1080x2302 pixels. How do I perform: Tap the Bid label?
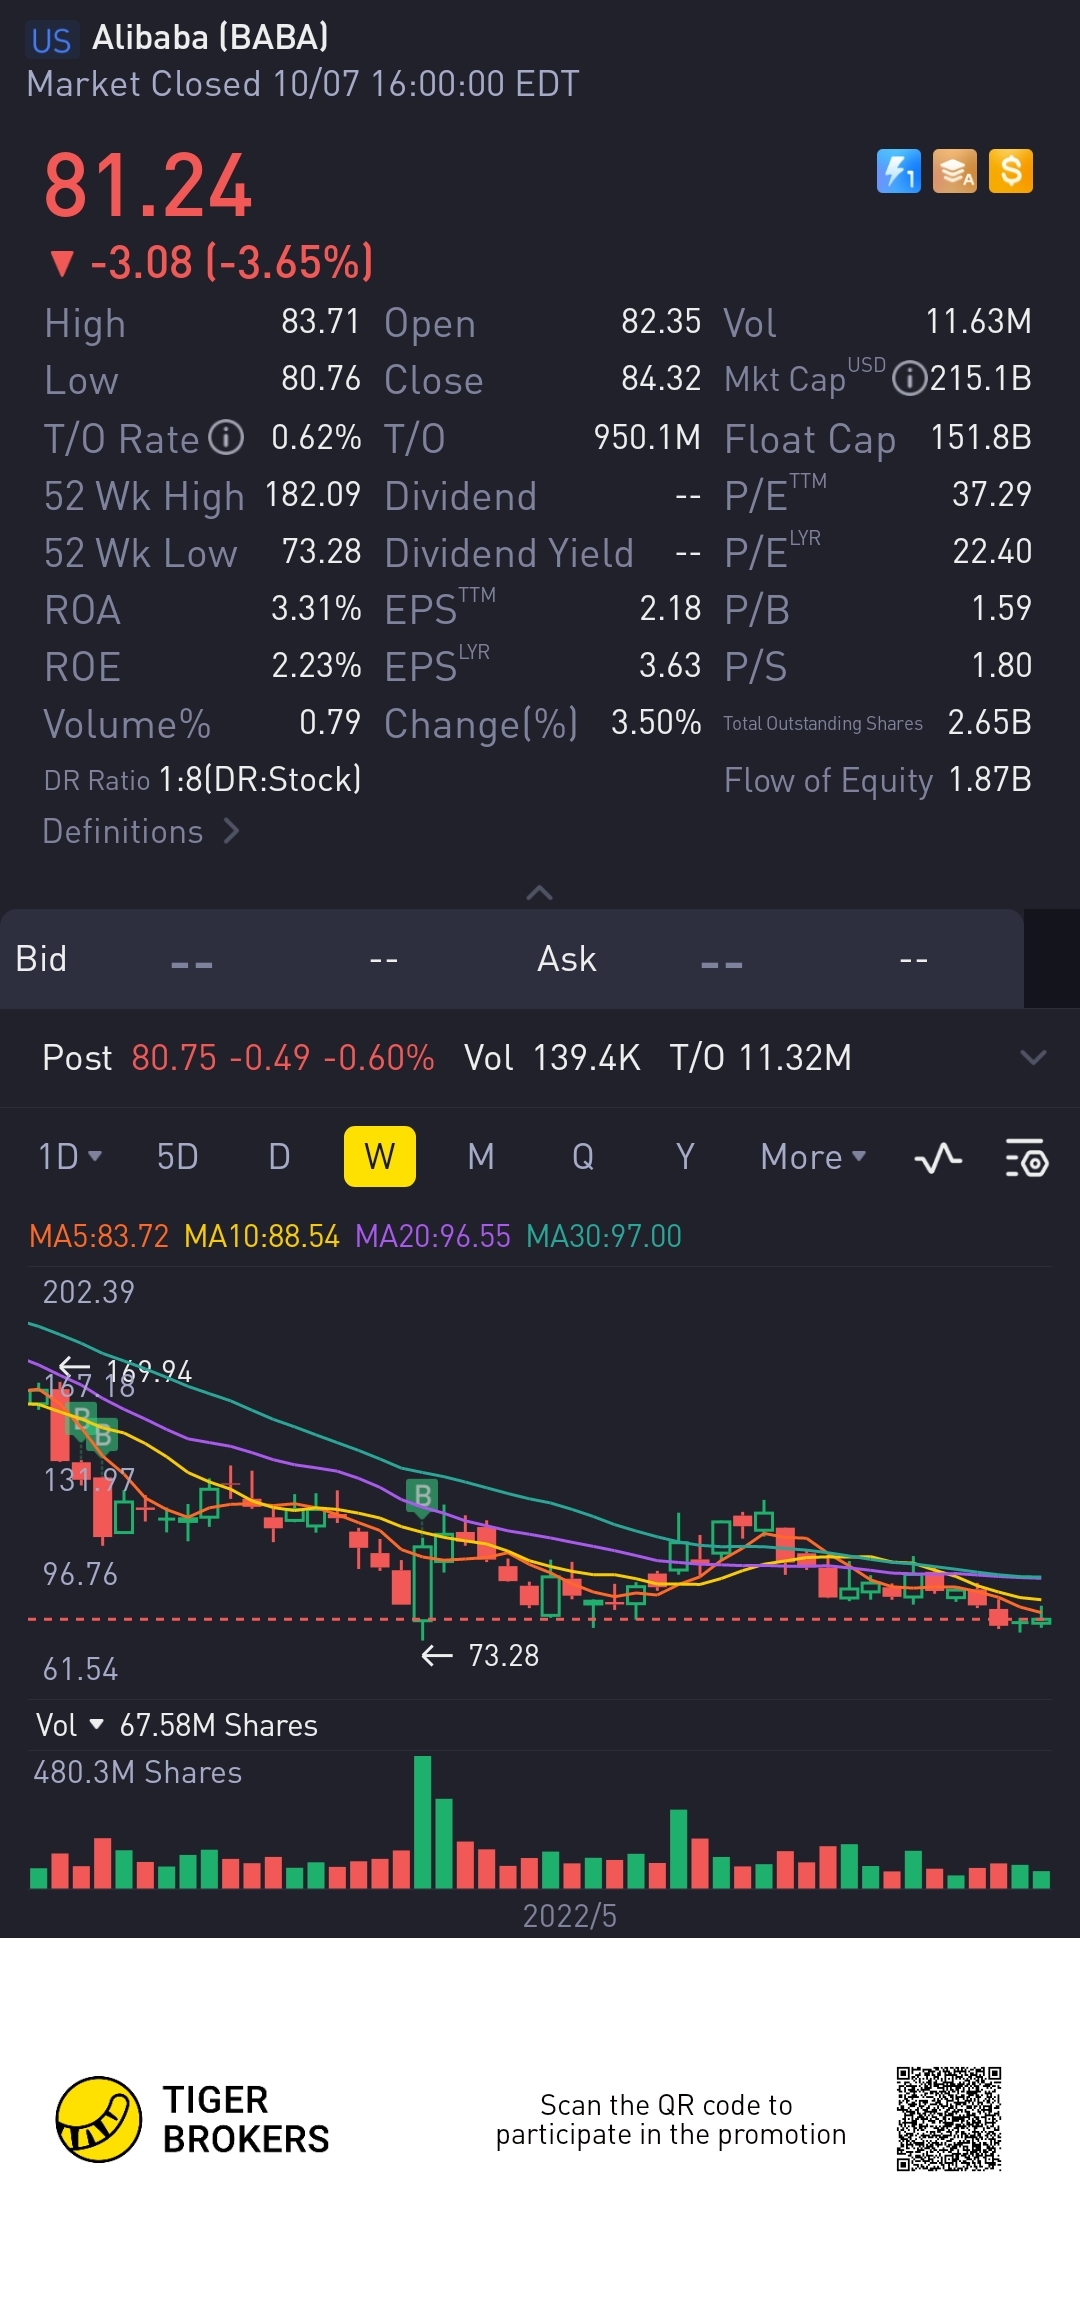[x=41, y=959]
